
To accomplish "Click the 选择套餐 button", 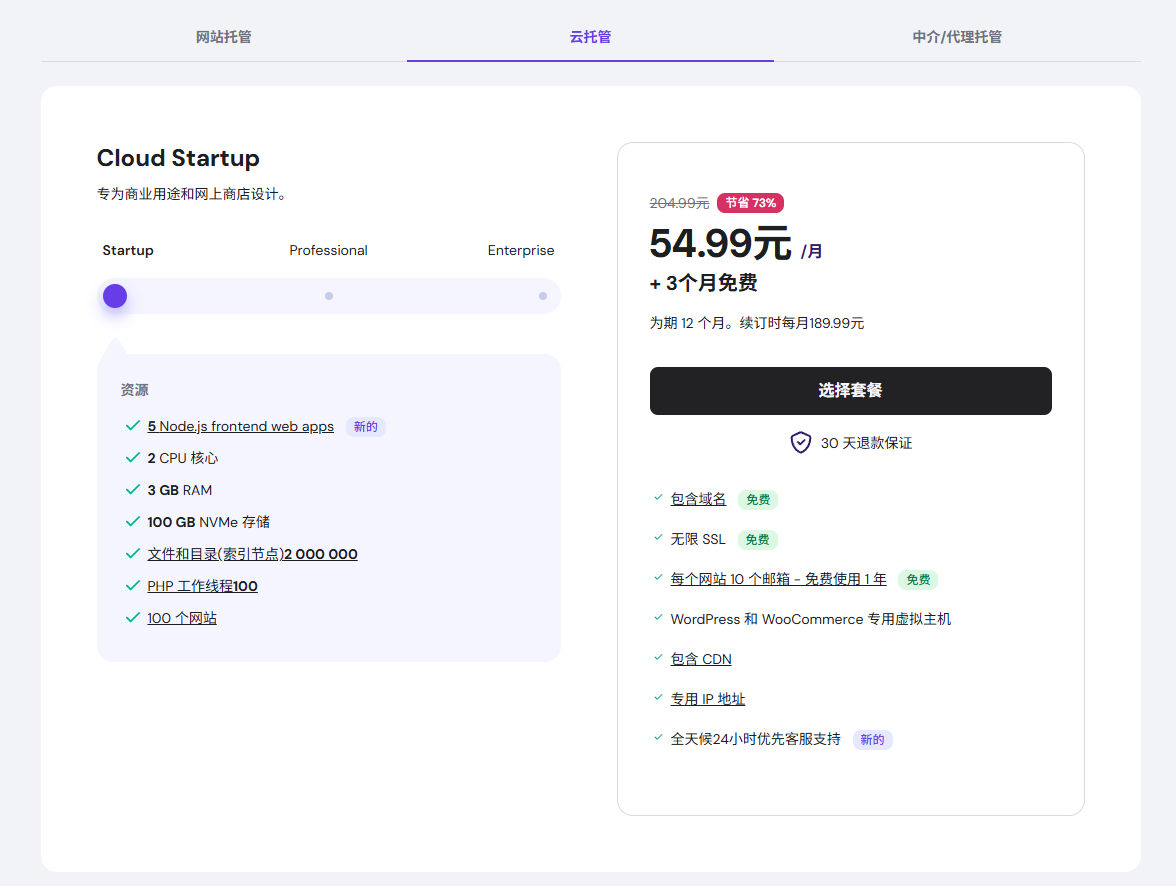I will (850, 390).
